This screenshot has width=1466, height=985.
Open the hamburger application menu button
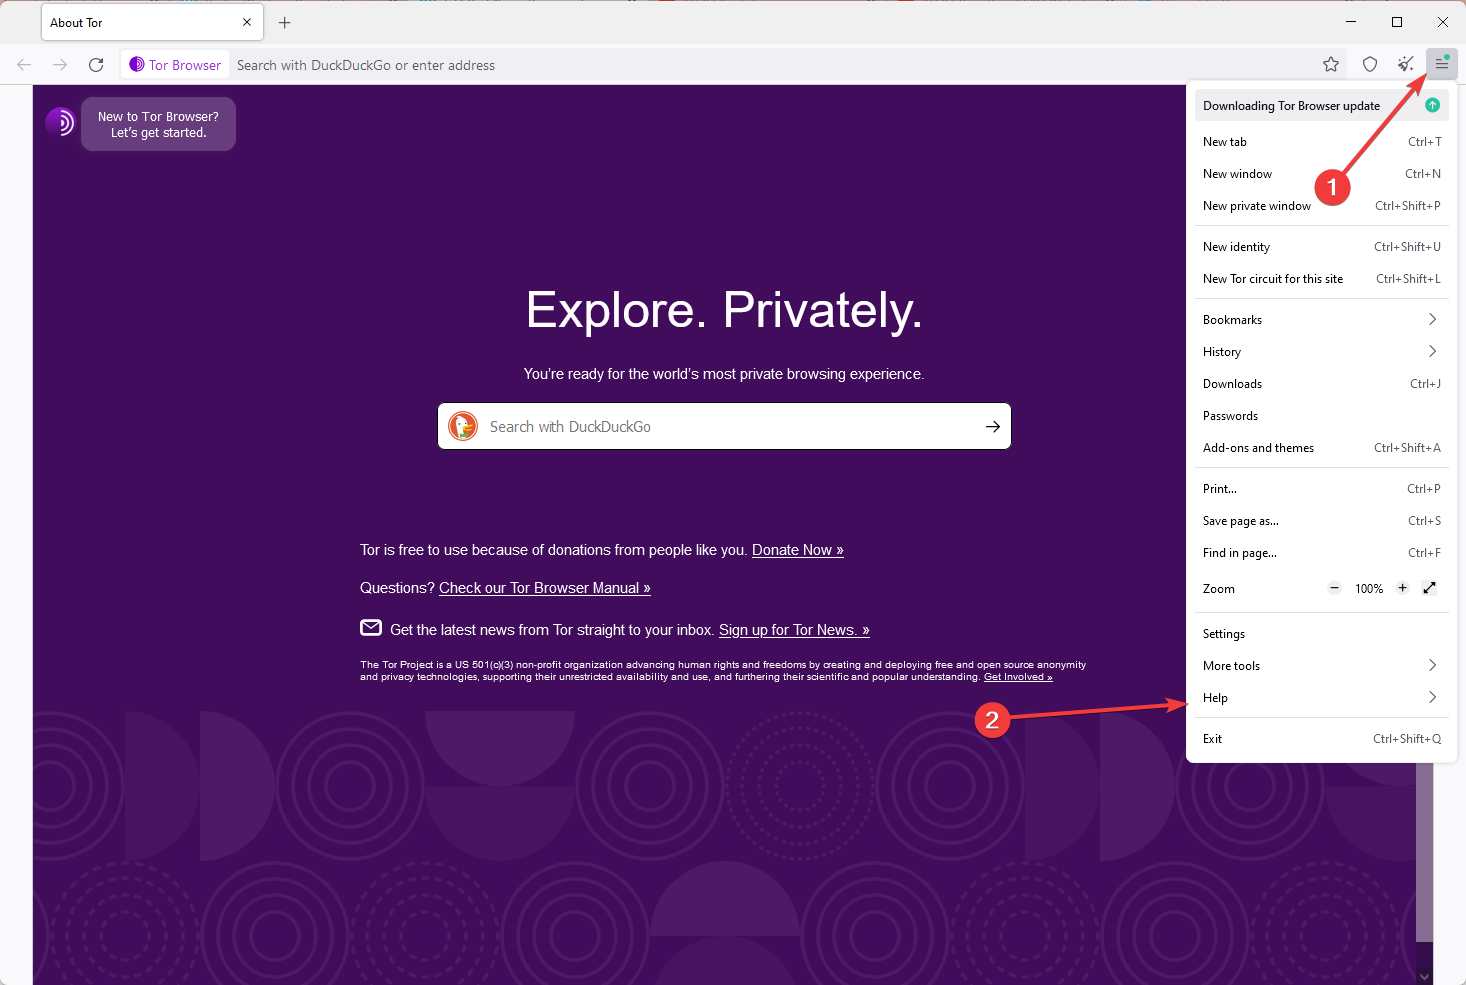(1441, 64)
